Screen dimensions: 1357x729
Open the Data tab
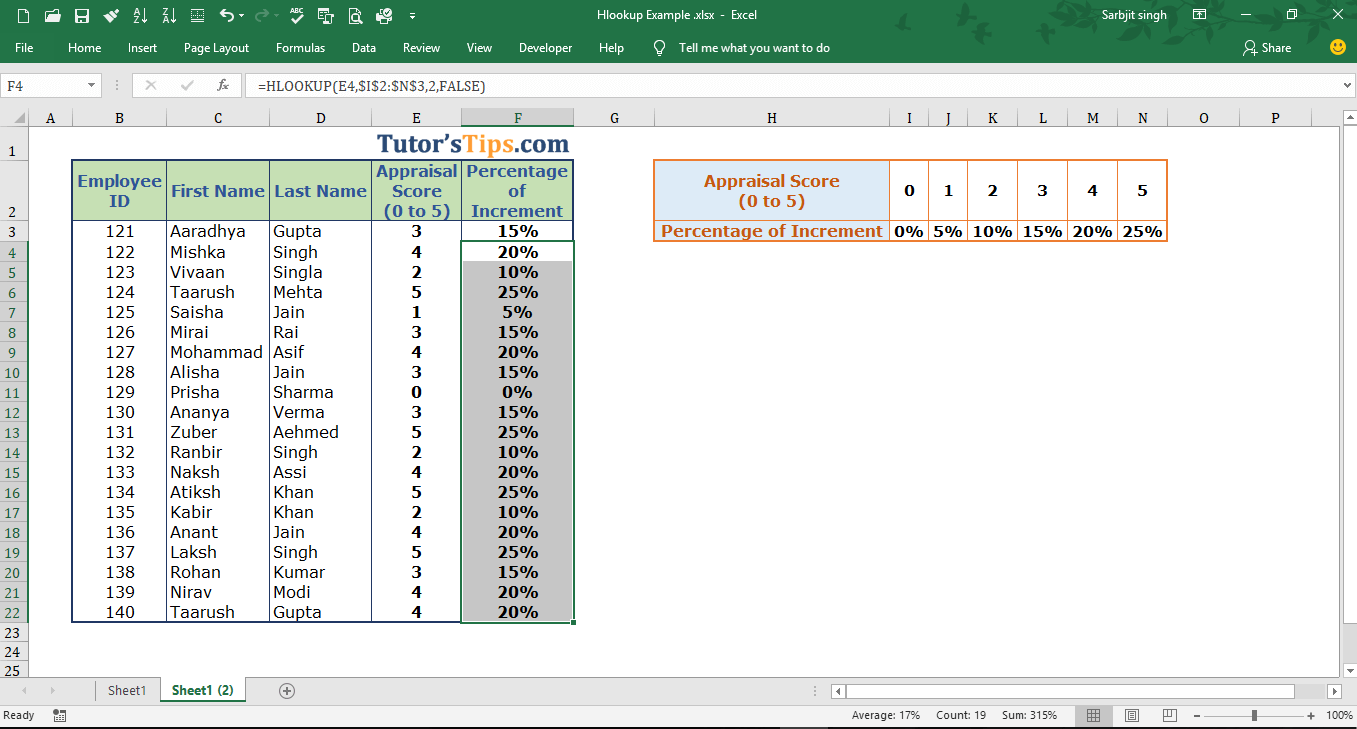point(364,48)
